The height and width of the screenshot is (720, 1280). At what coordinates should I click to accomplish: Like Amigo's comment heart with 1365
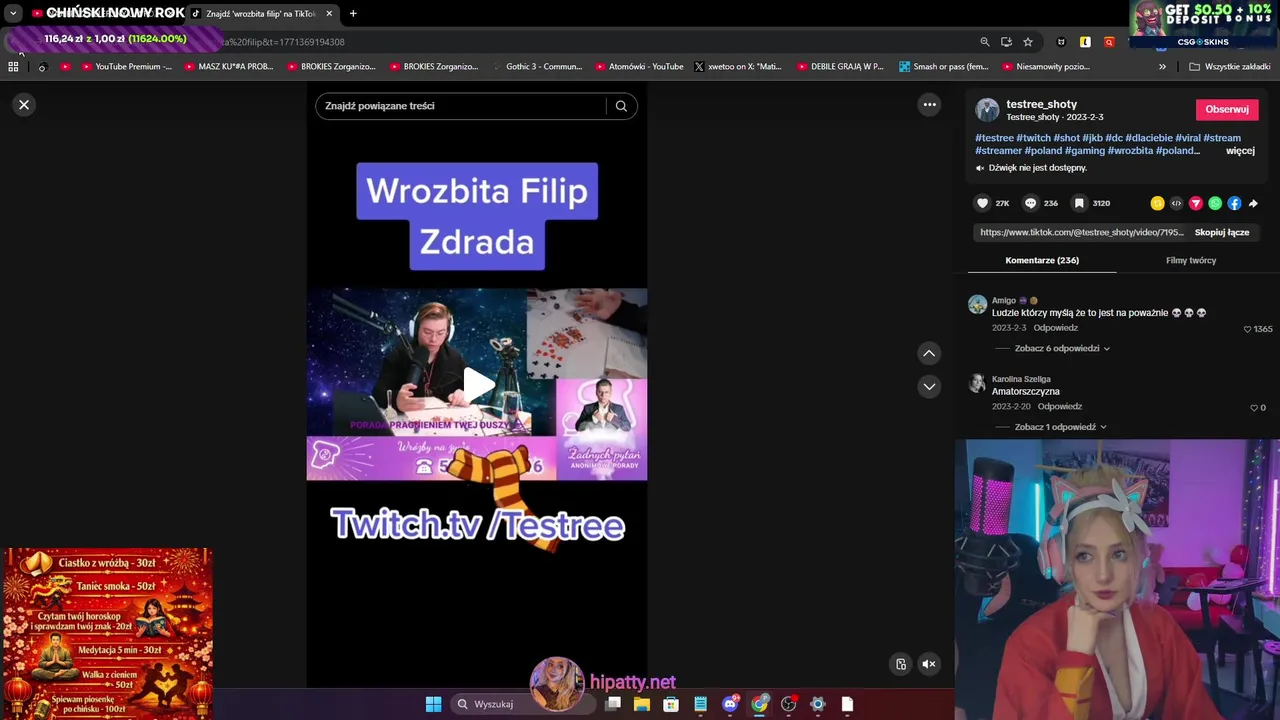[x=1247, y=329]
